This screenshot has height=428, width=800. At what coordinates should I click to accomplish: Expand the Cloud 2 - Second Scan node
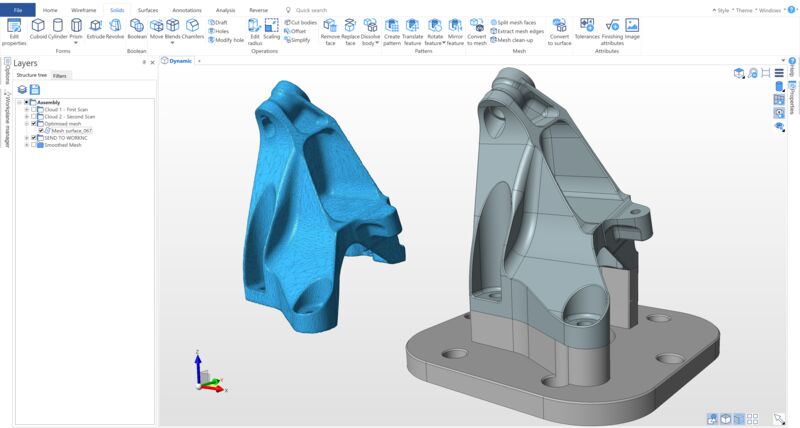click(26, 117)
